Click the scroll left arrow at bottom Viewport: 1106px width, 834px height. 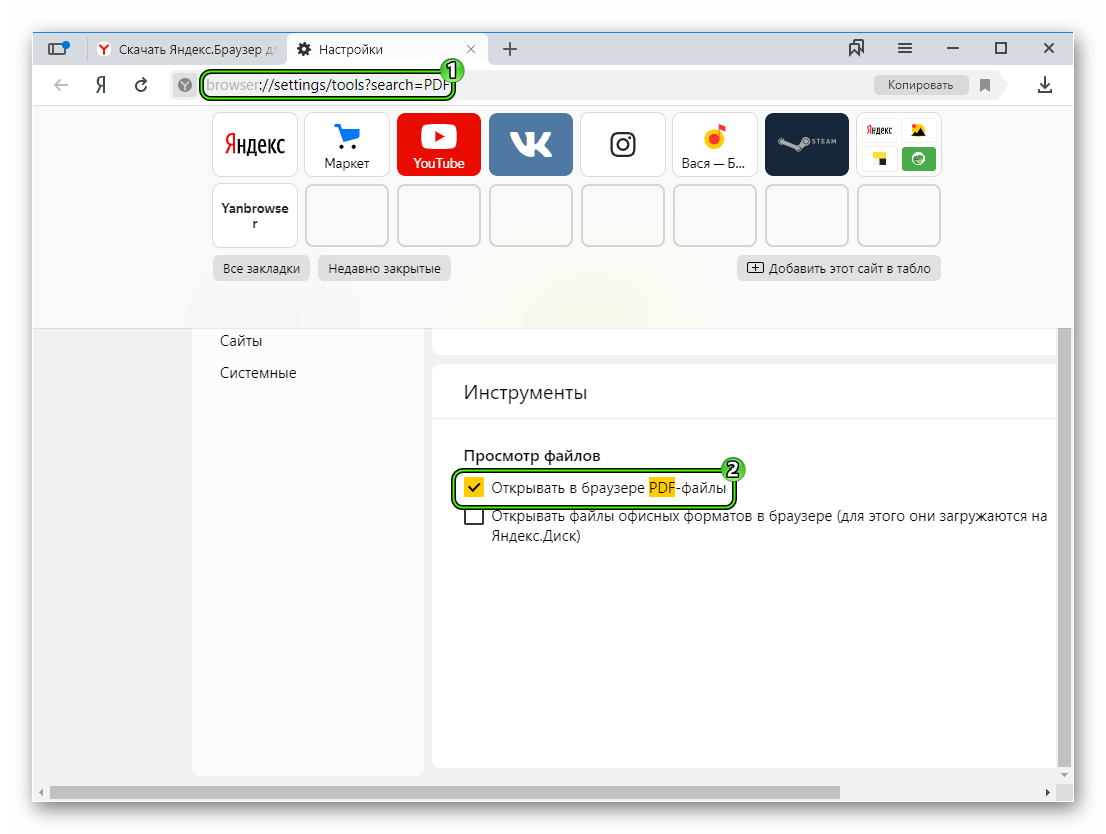[x=42, y=792]
